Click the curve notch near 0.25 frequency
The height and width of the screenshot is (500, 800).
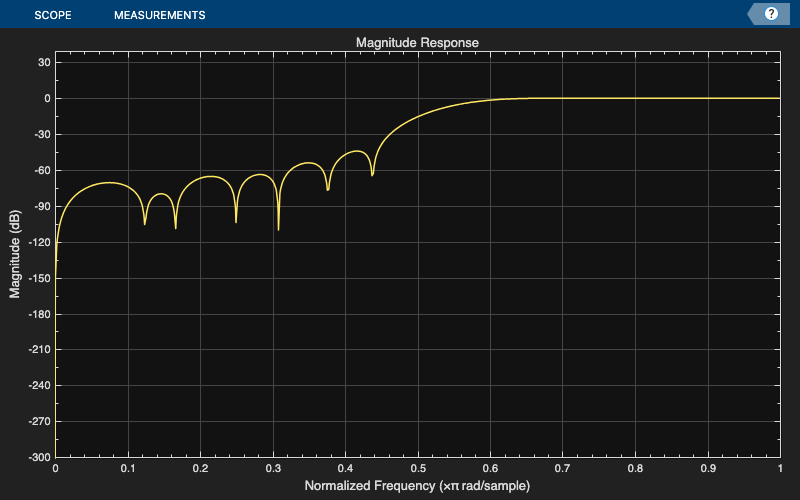pyautogui.click(x=236, y=220)
